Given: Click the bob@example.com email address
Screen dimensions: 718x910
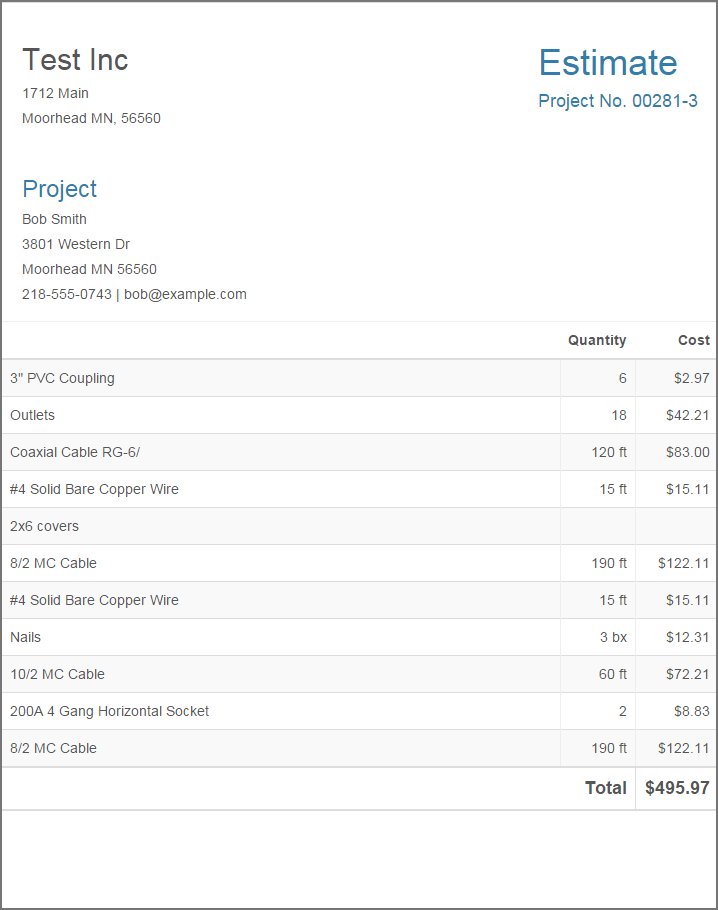Looking at the screenshot, I should [185, 294].
